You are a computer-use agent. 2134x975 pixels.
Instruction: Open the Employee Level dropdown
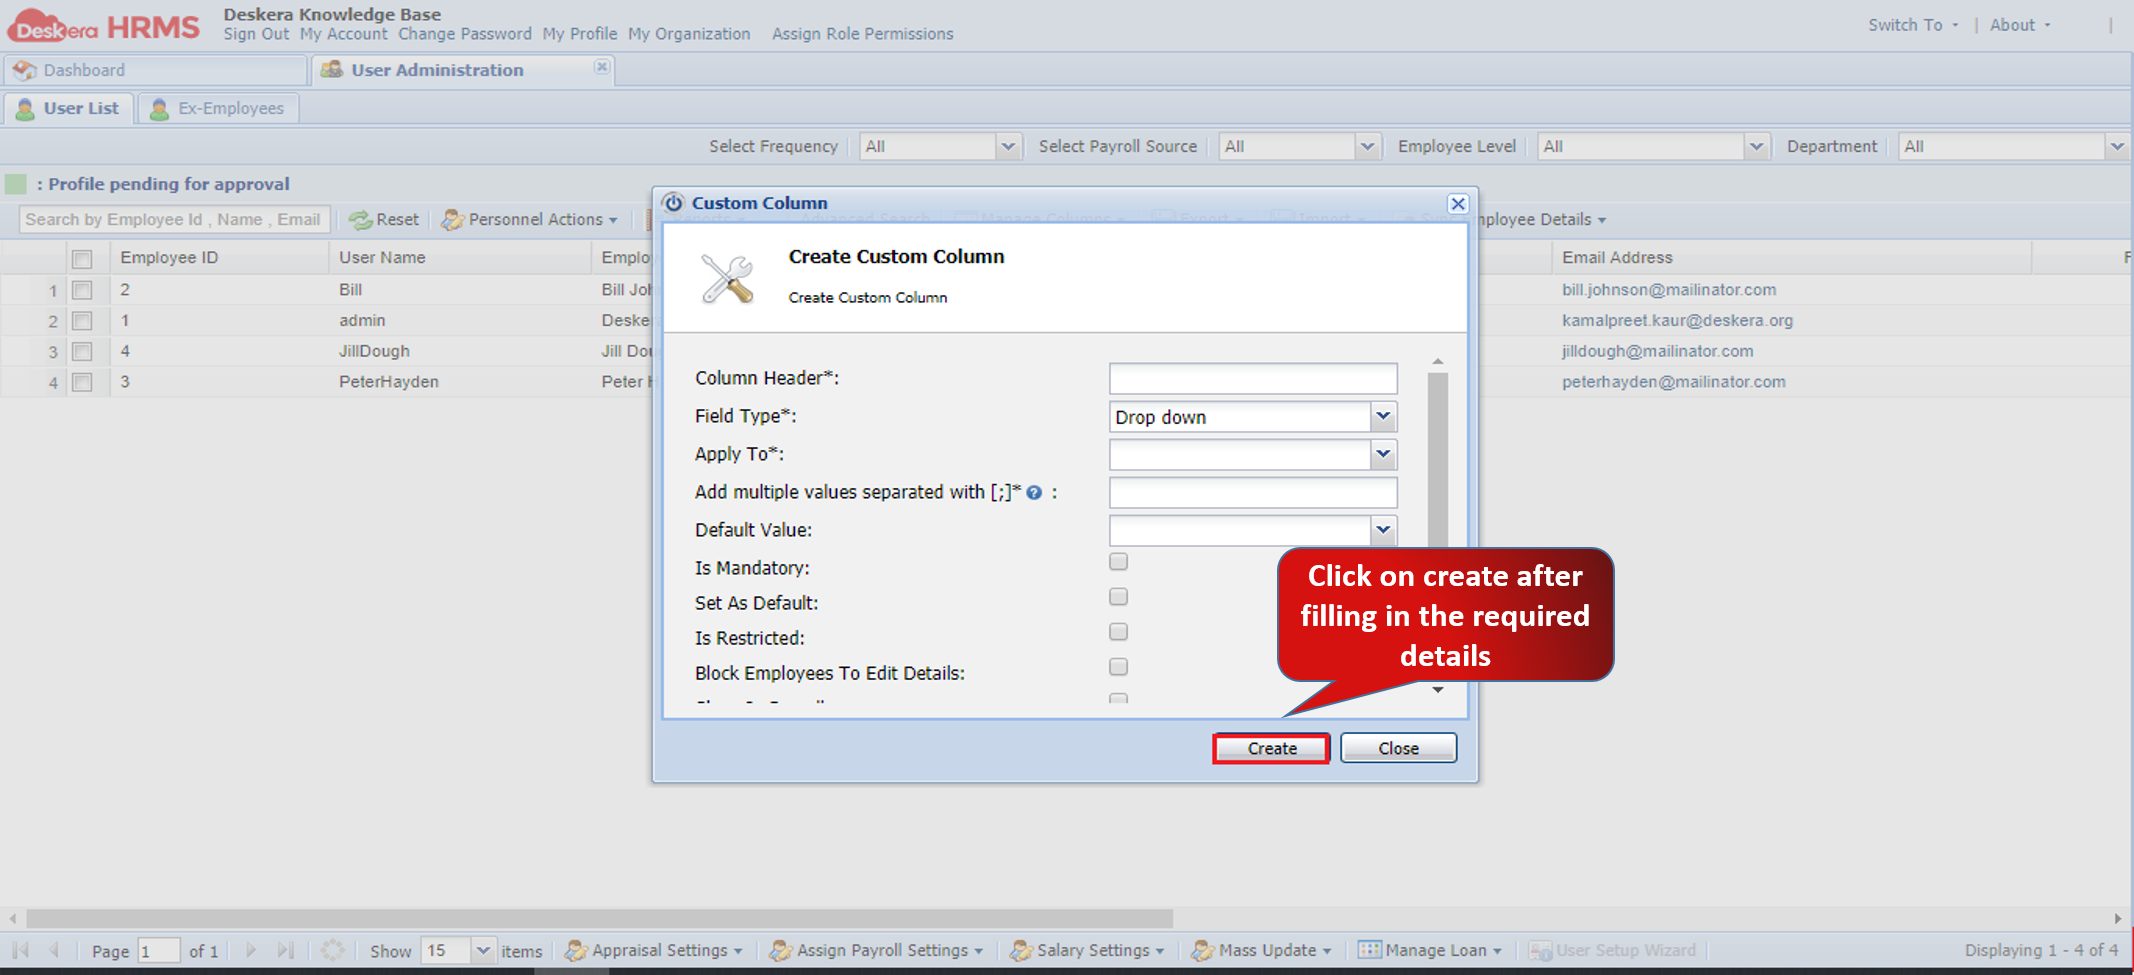point(1756,147)
